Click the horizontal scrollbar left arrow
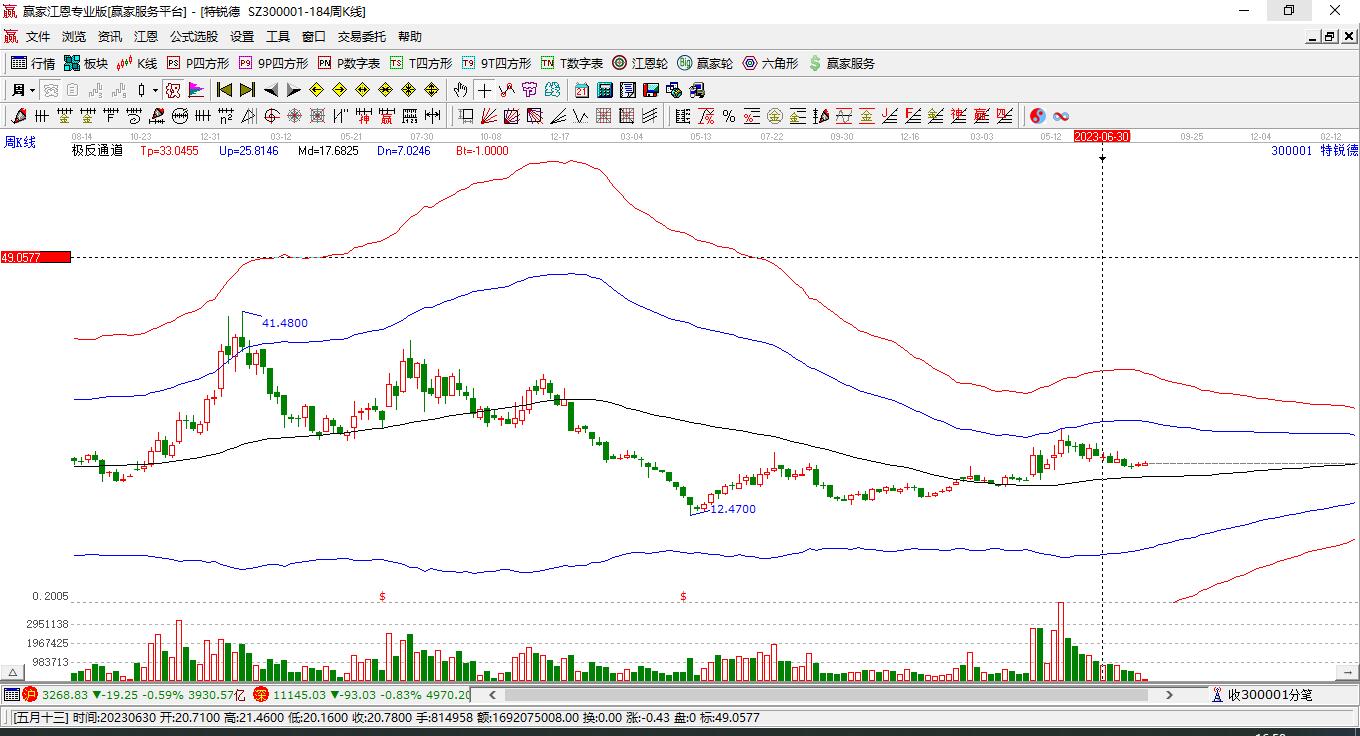Viewport: 1360px width, 736px height. coord(492,694)
